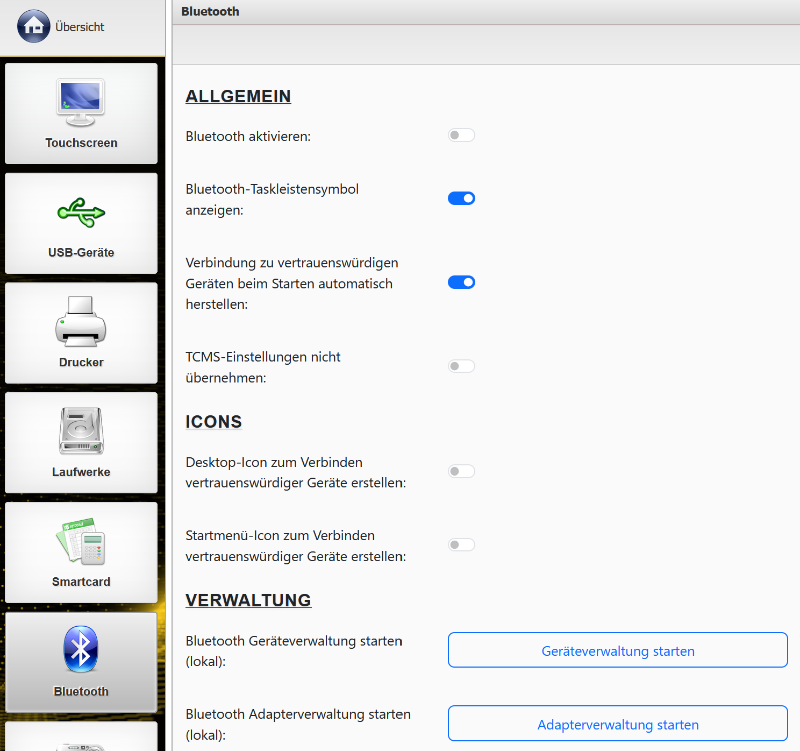The width and height of the screenshot is (800, 751).
Task: Open the Drucker printer icon
Action: (81, 322)
